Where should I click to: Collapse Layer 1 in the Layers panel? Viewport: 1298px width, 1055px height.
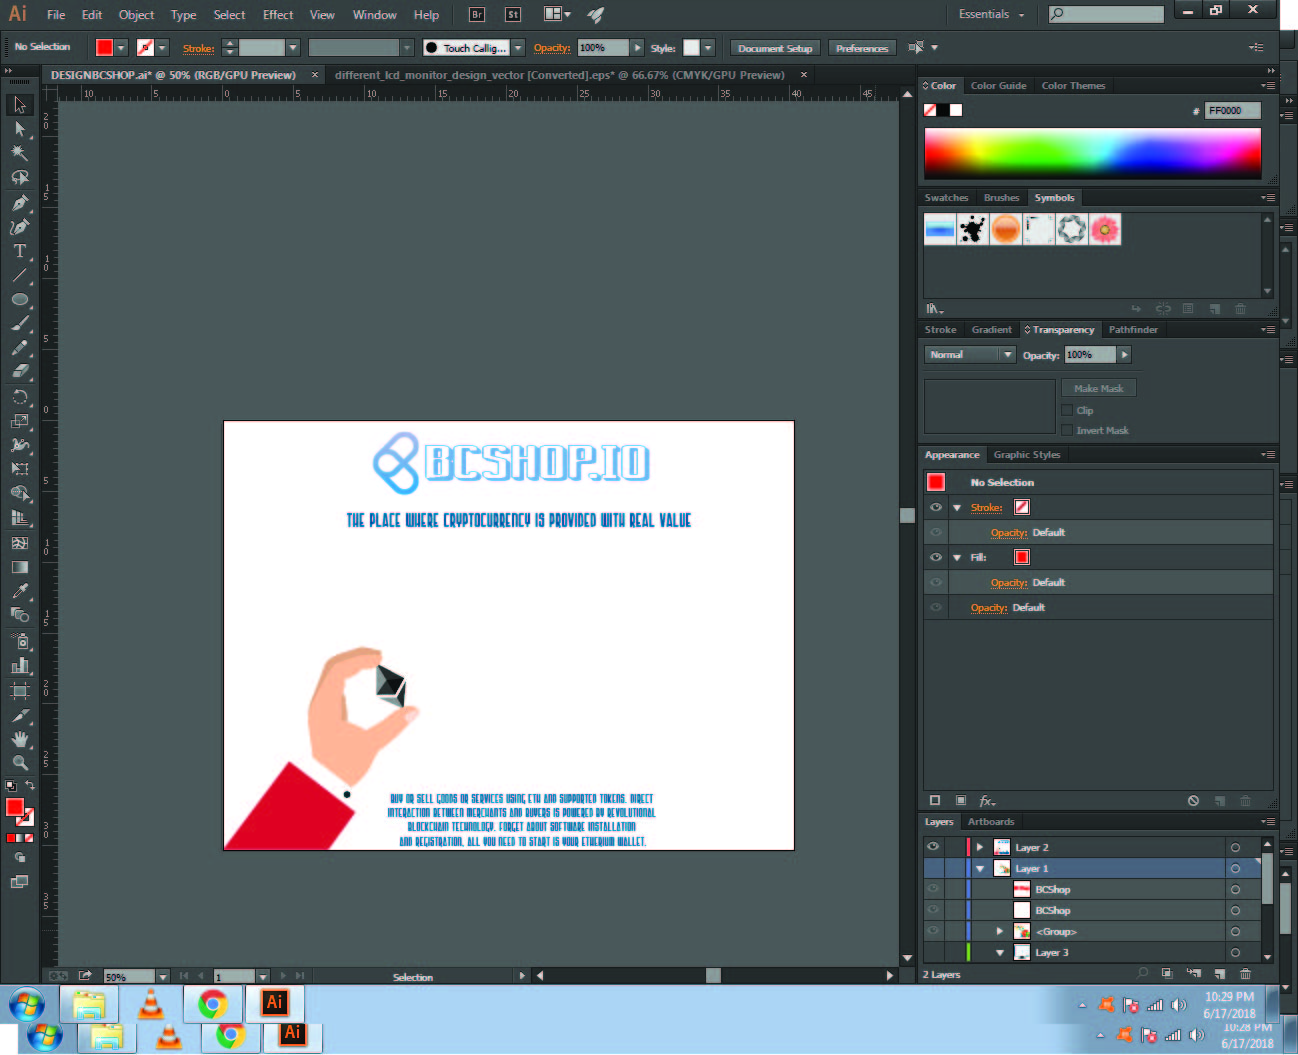[x=980, y=869]
